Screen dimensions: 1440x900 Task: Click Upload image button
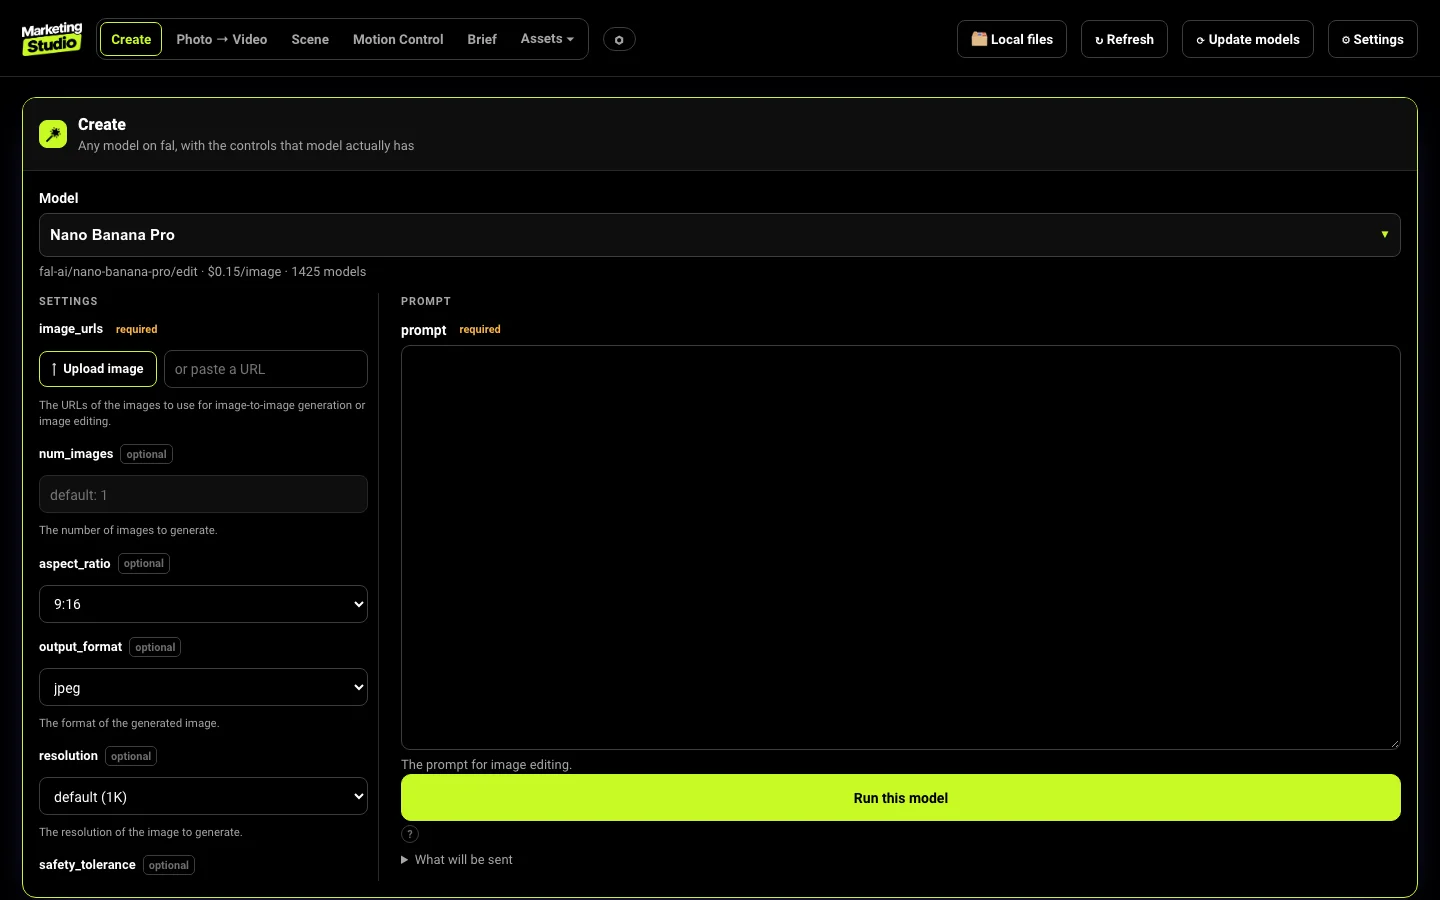point(98,369)
